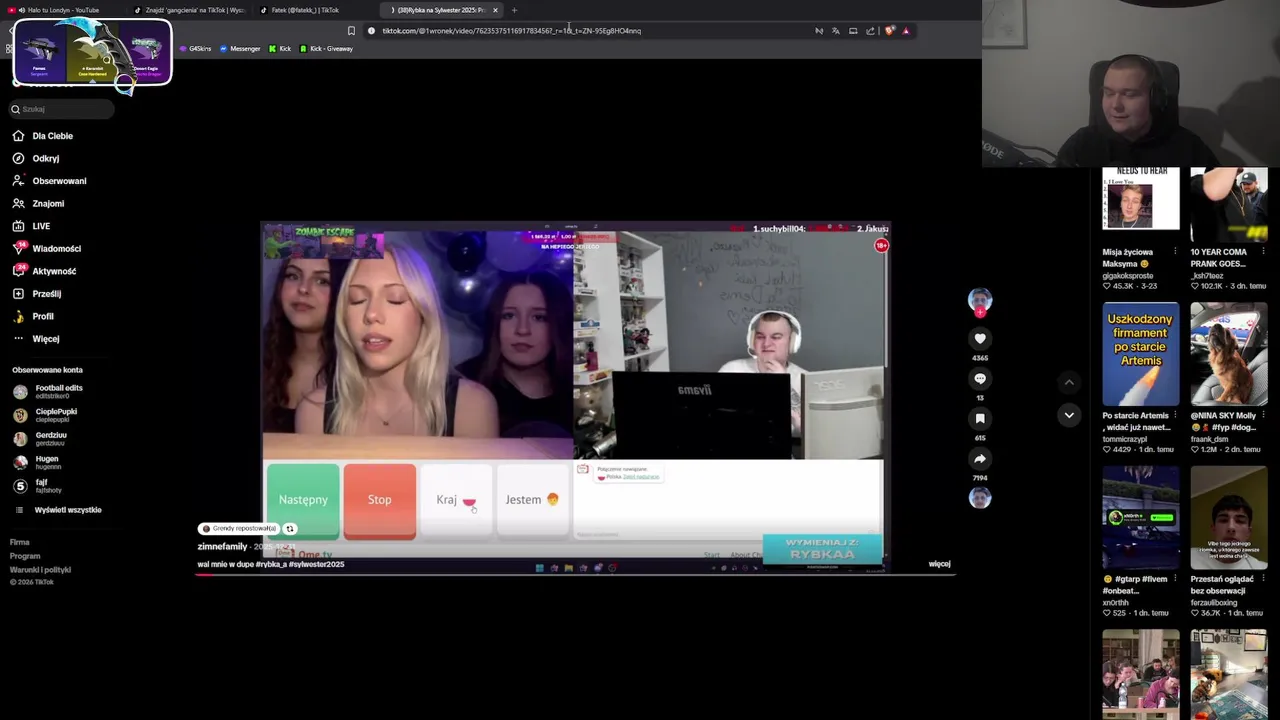
Task: Open the Messenger bookmark
Action: click(240, 49)
